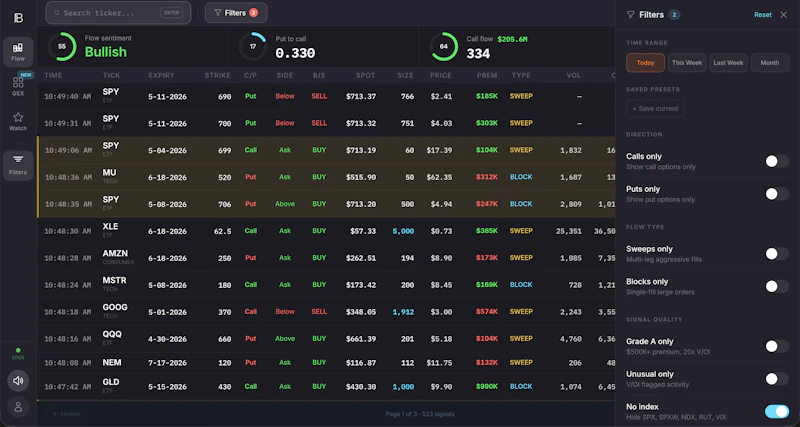Open the Watch star sidebar item
The image size is (800, 427).
pos(18,121)
